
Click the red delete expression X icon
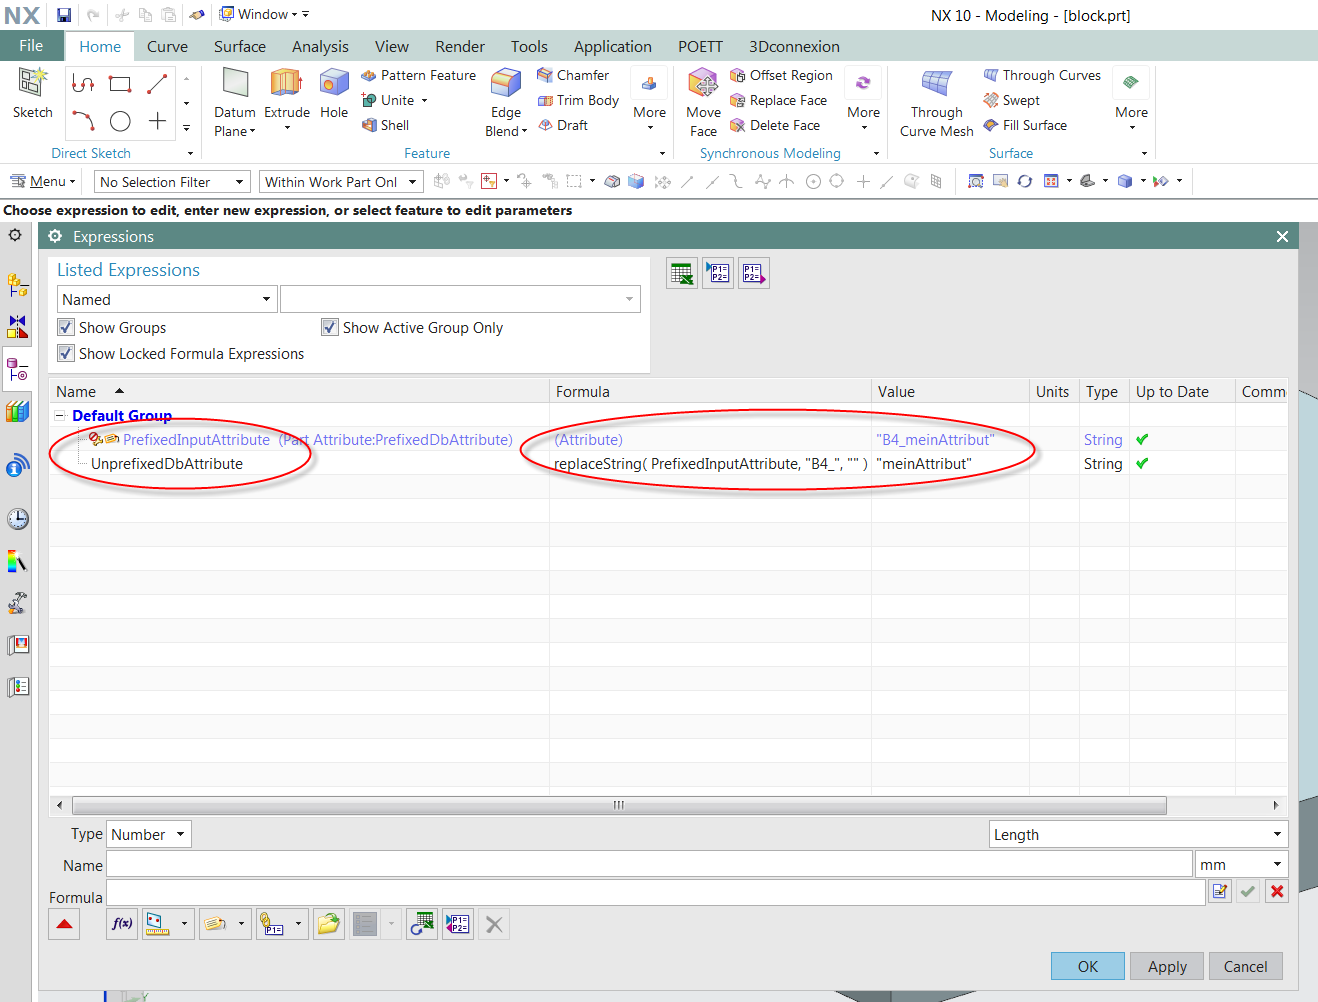click(1277, 891)
